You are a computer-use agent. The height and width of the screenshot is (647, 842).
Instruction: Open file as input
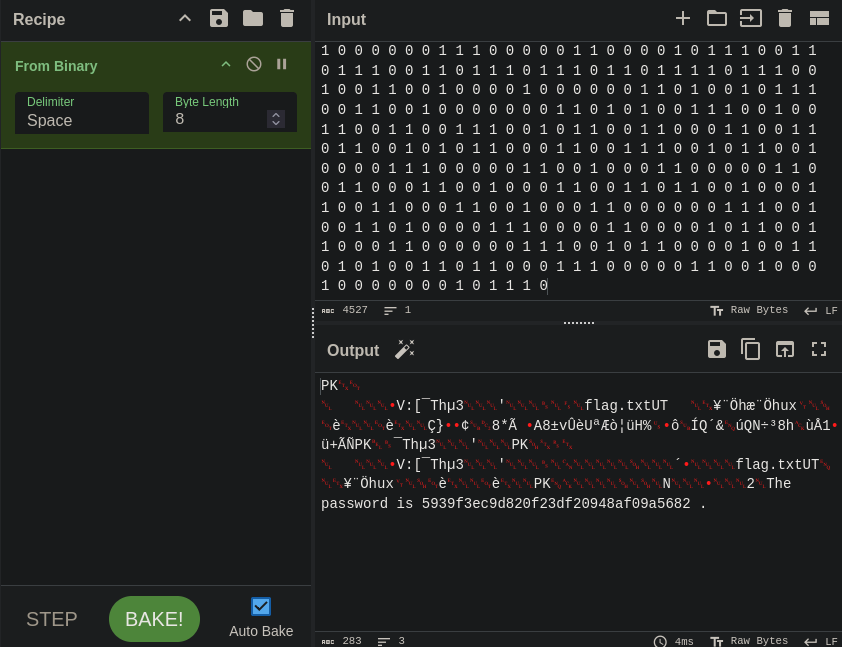pos(751,18)
